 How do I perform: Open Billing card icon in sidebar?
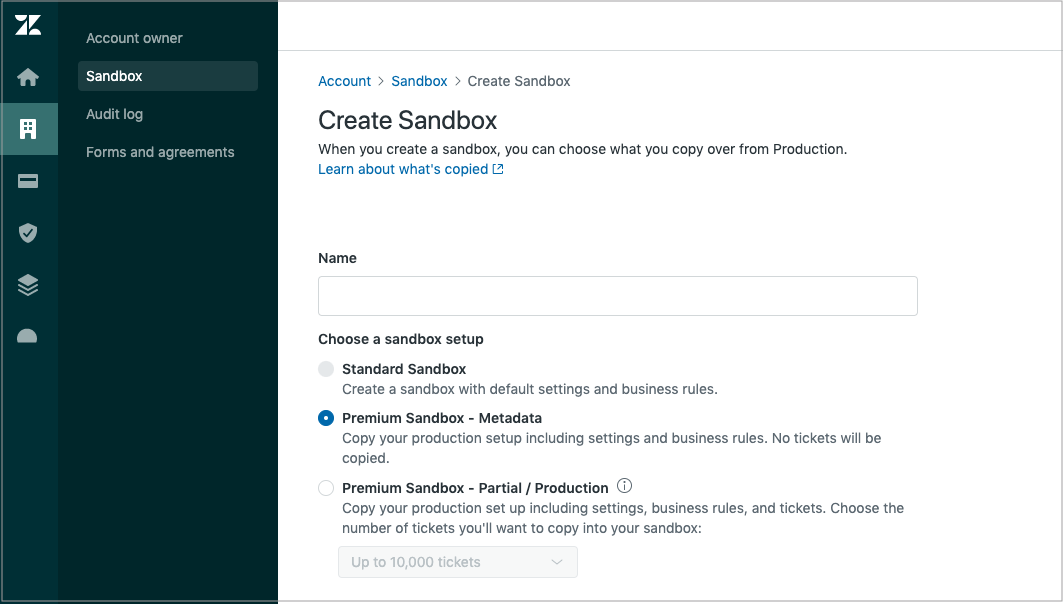point(28,181)
